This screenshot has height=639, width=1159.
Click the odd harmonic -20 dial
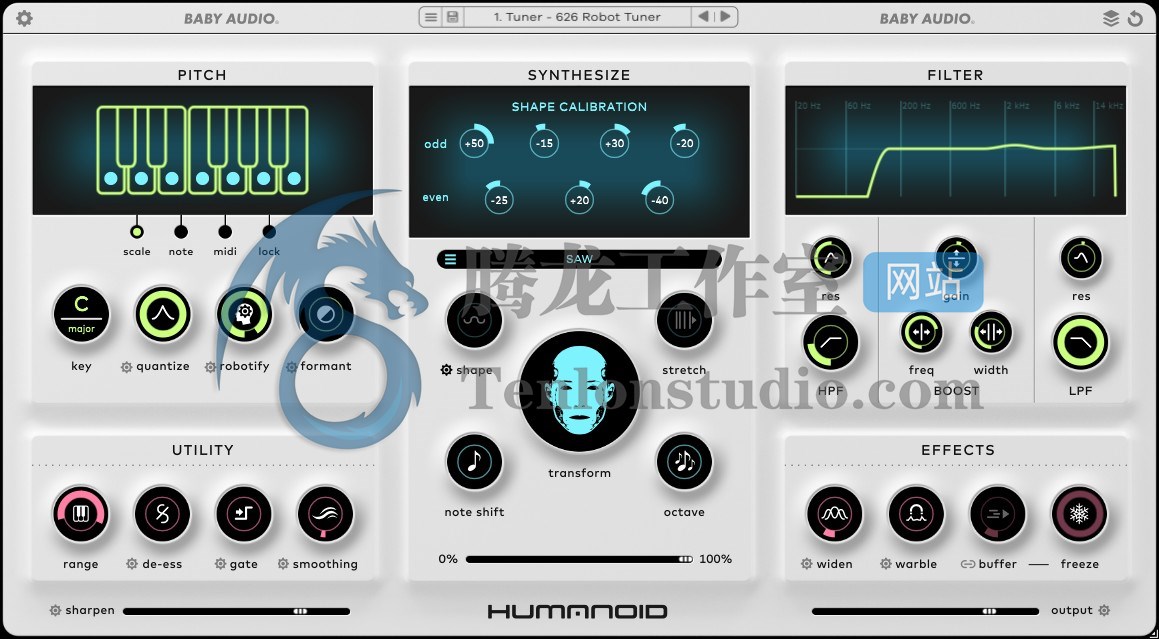click(x=685, y=143)
